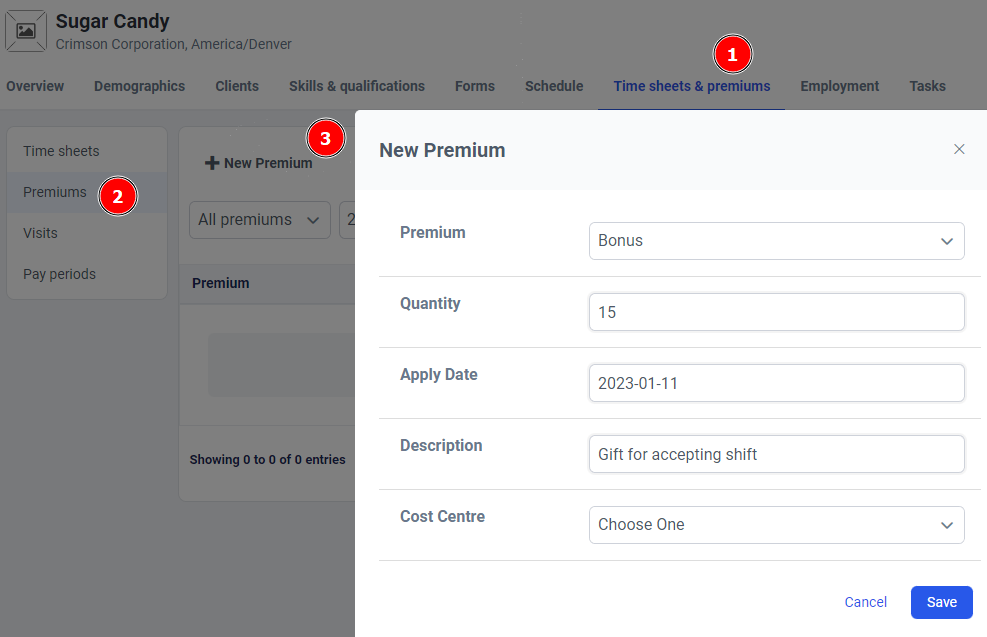This screenshot has height=637, width=987.
Task: Switch to the Overview tab
Action: [35, 86]
